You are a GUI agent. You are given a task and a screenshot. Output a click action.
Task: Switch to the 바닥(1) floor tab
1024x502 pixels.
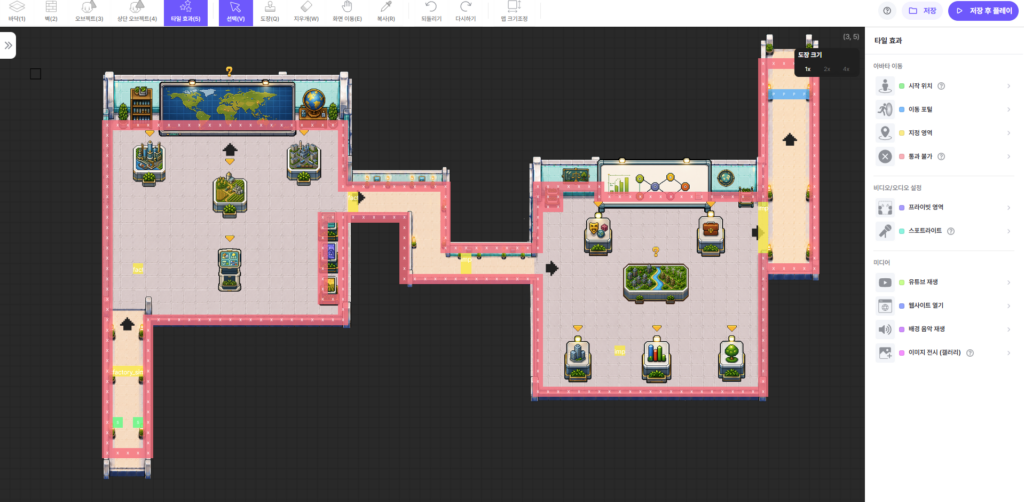[x=17, y=12]
